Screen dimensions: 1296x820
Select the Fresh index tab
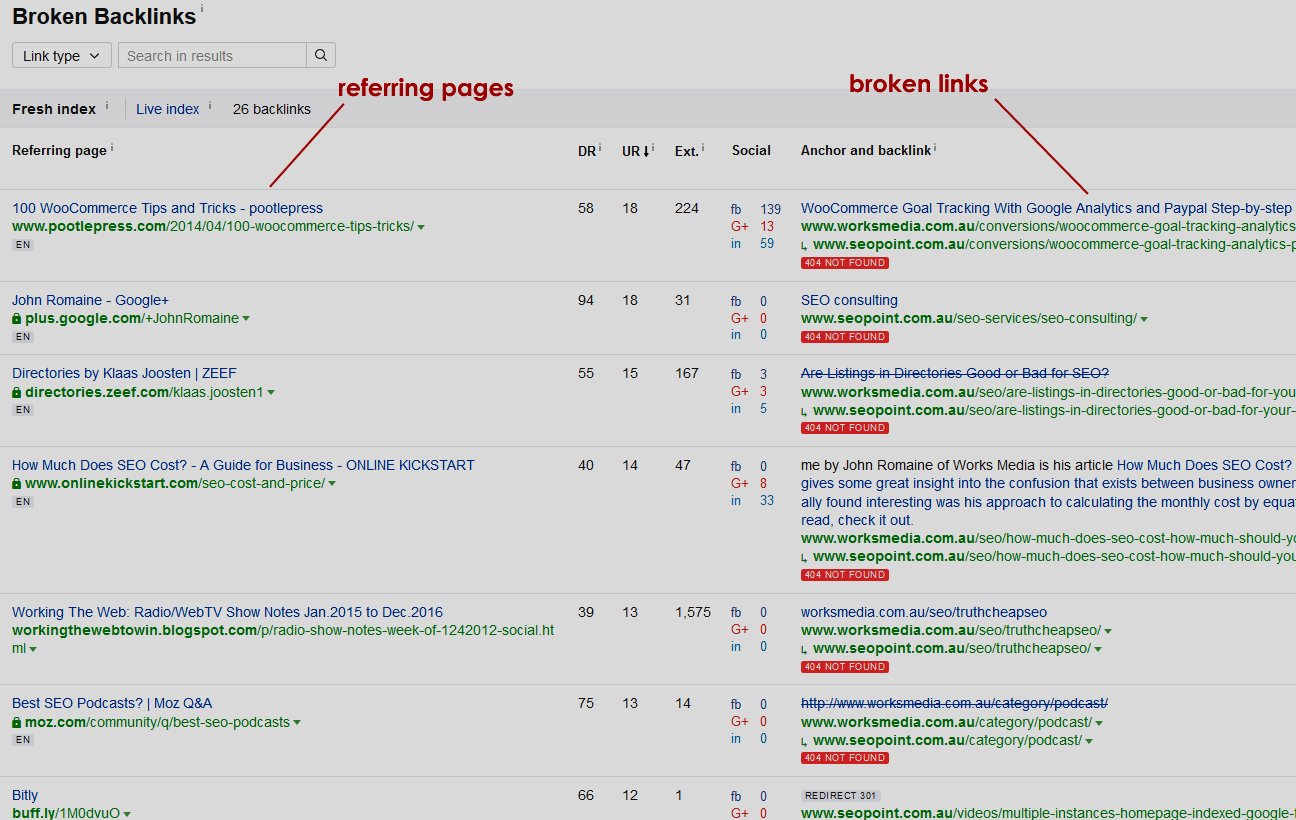click(54, 109)
